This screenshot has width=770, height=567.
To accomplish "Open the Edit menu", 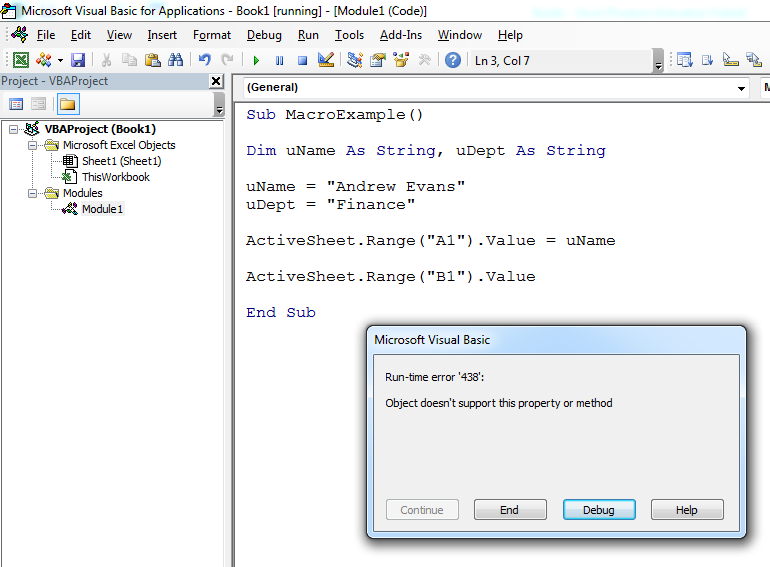I will [x=81, y=35].
